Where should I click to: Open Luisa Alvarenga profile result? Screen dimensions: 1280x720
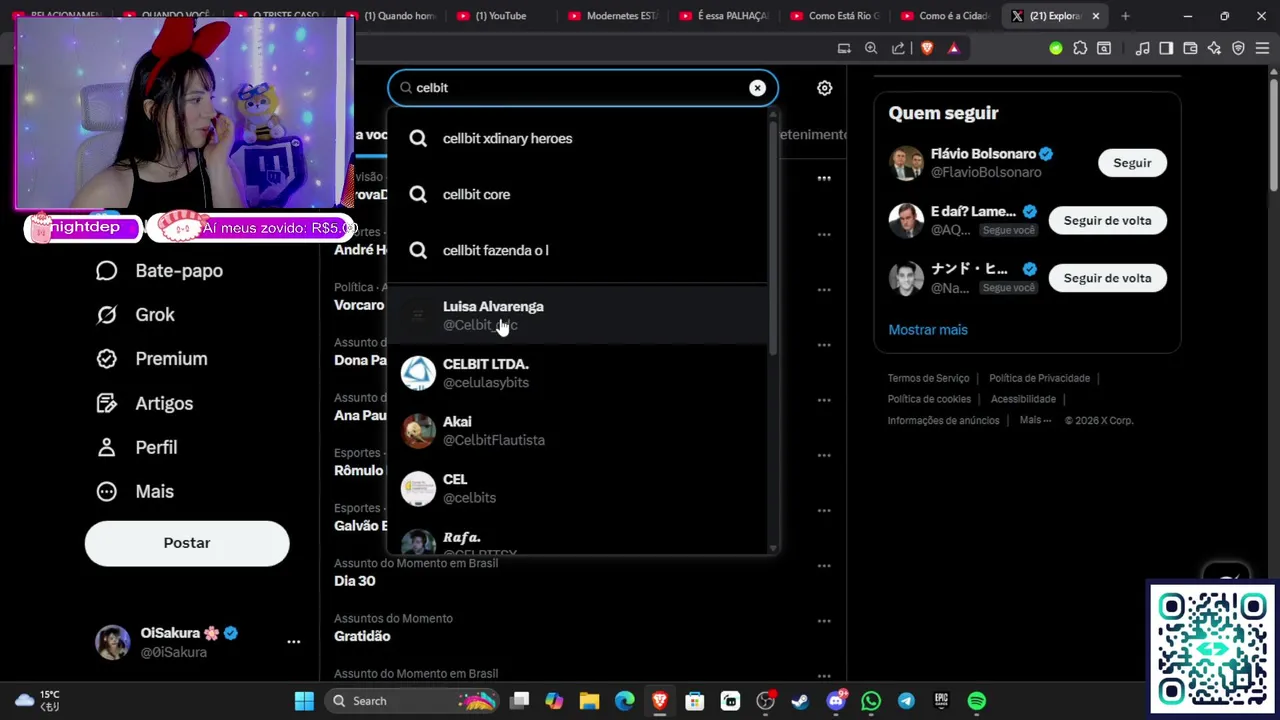point(578,315)
